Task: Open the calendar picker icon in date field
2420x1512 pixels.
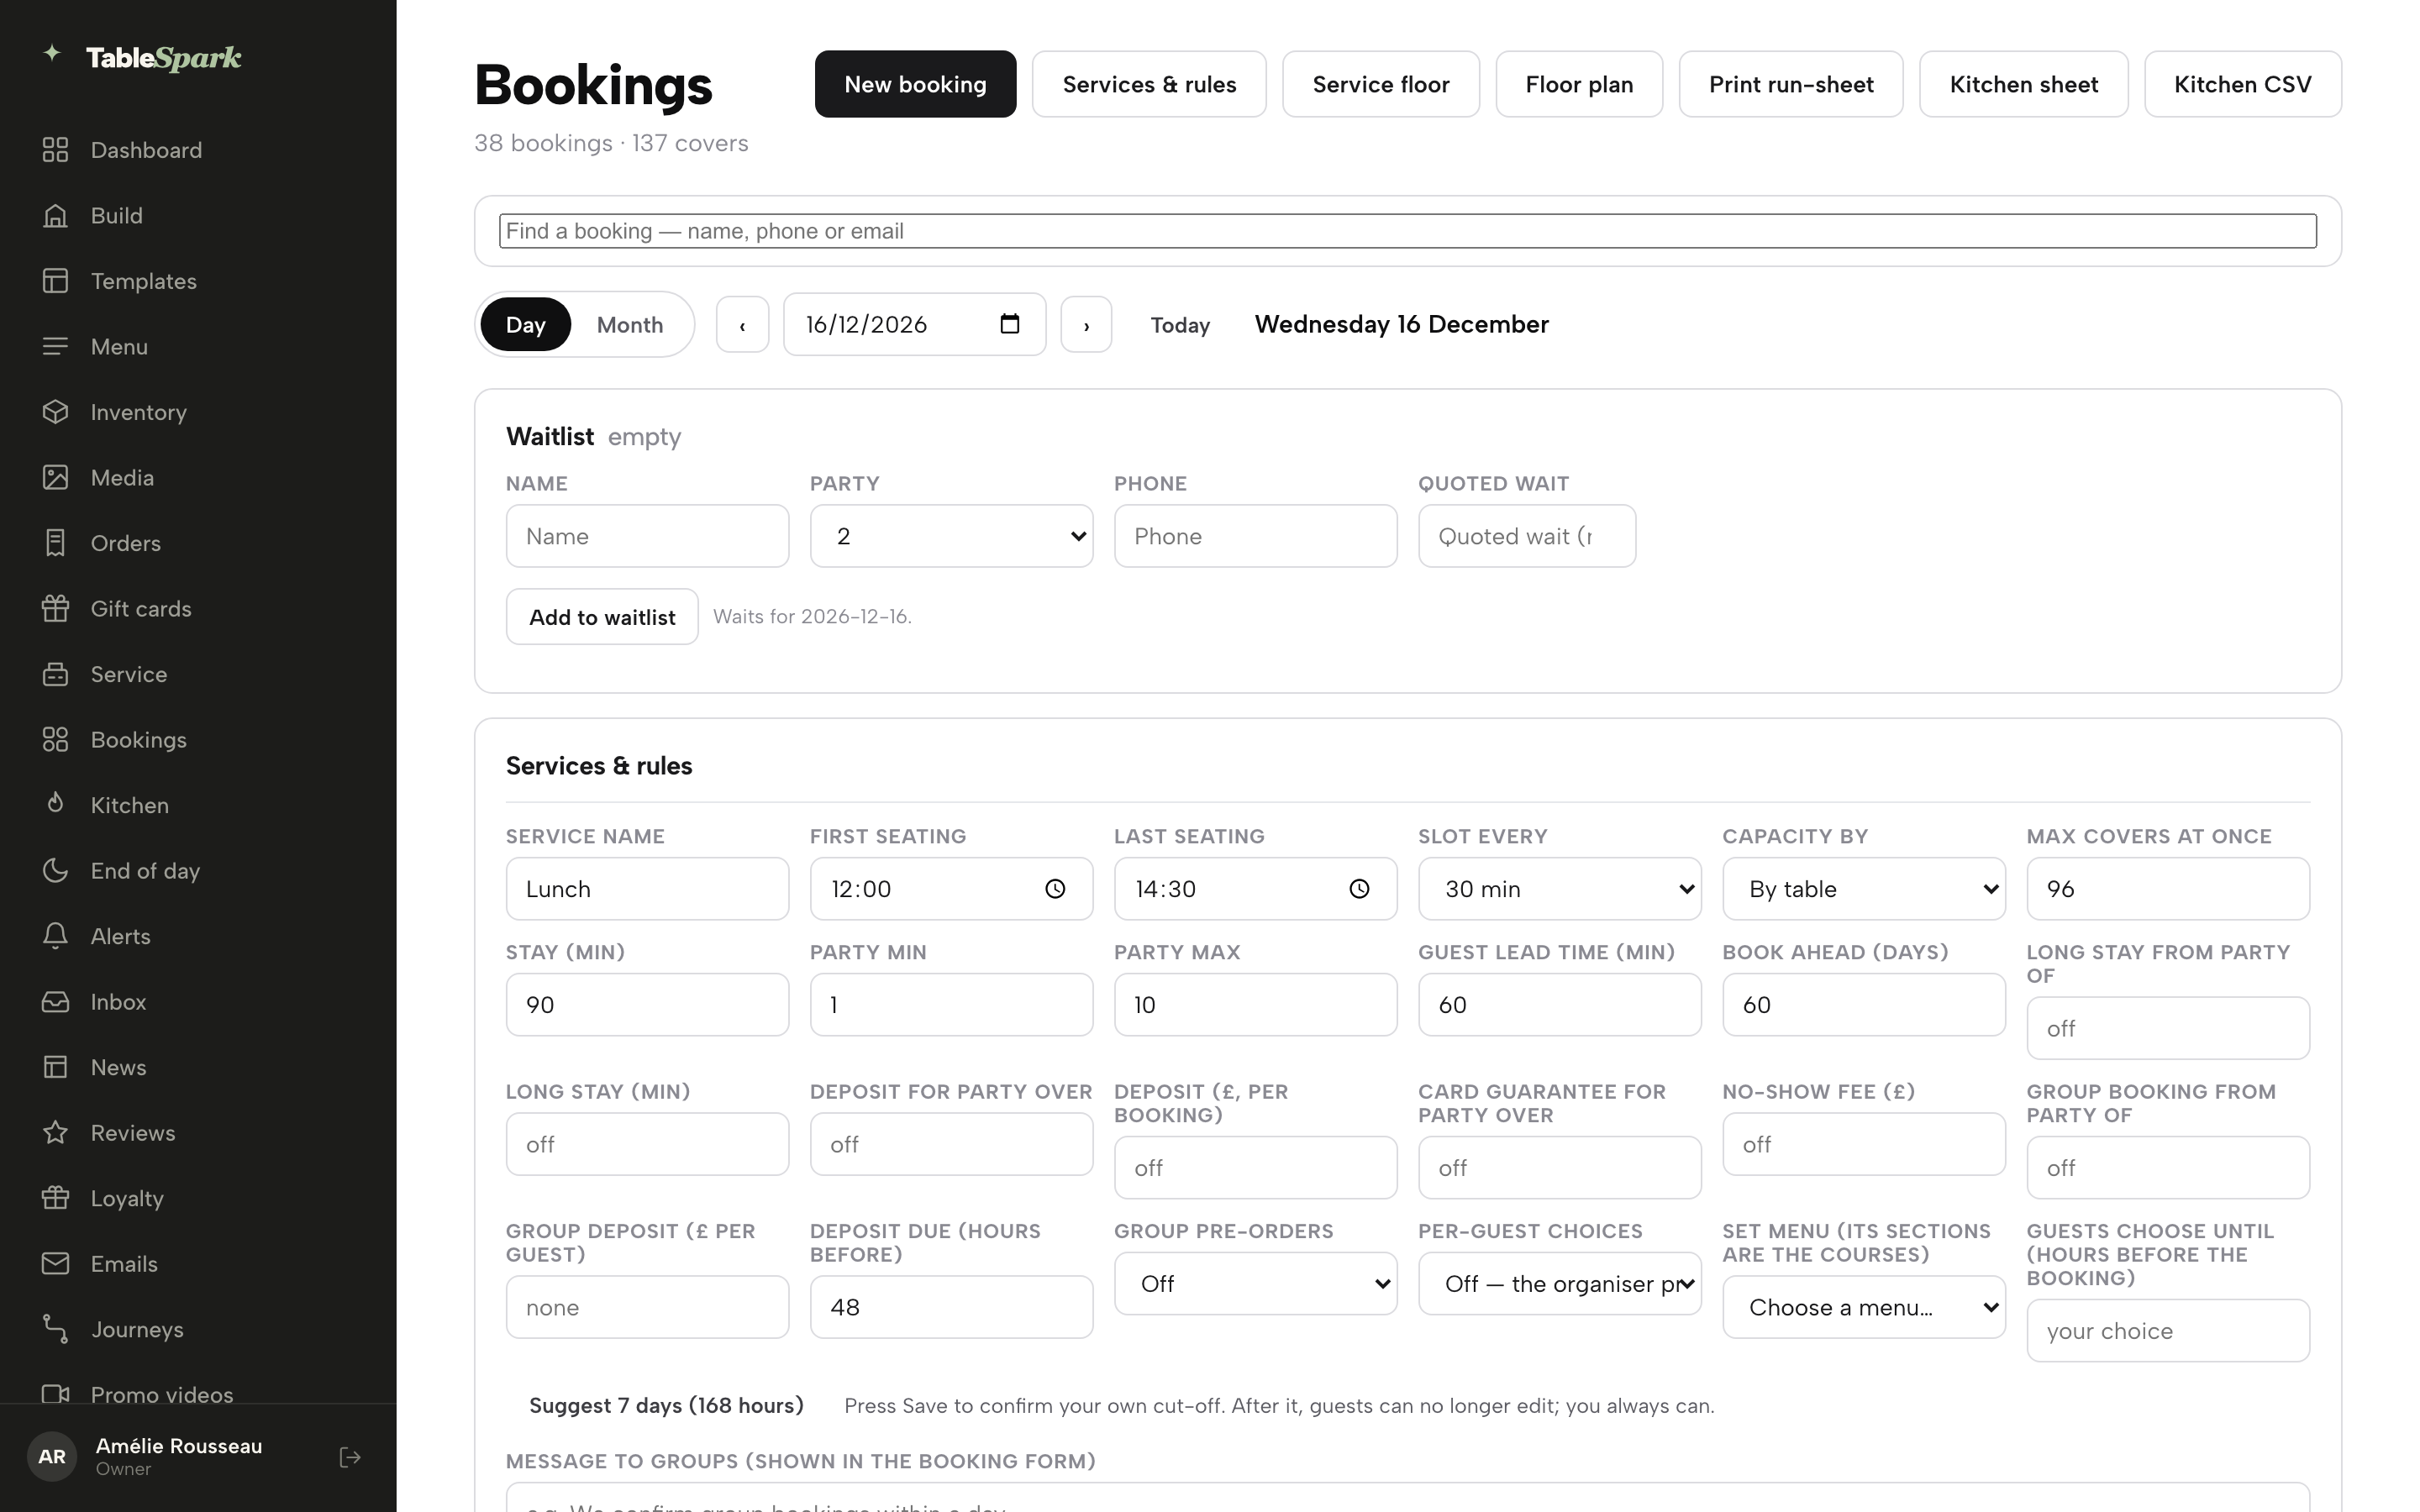Action: click(1010, 324)
